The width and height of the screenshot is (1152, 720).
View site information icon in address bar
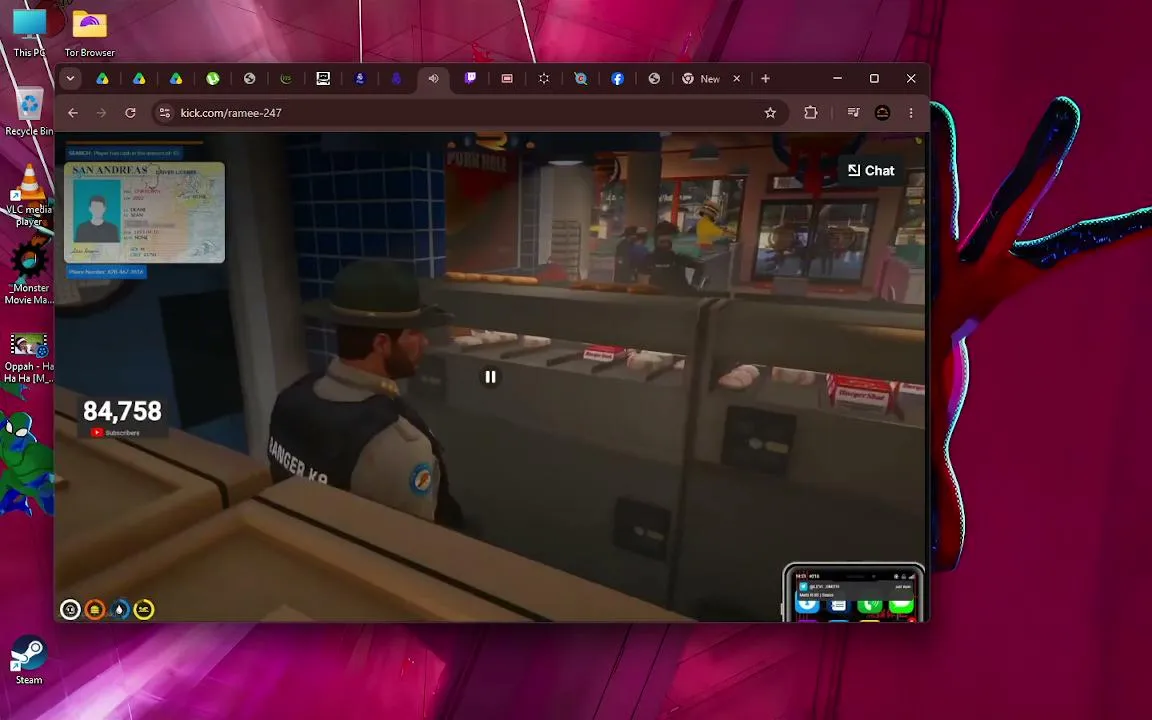pos(165,112)
